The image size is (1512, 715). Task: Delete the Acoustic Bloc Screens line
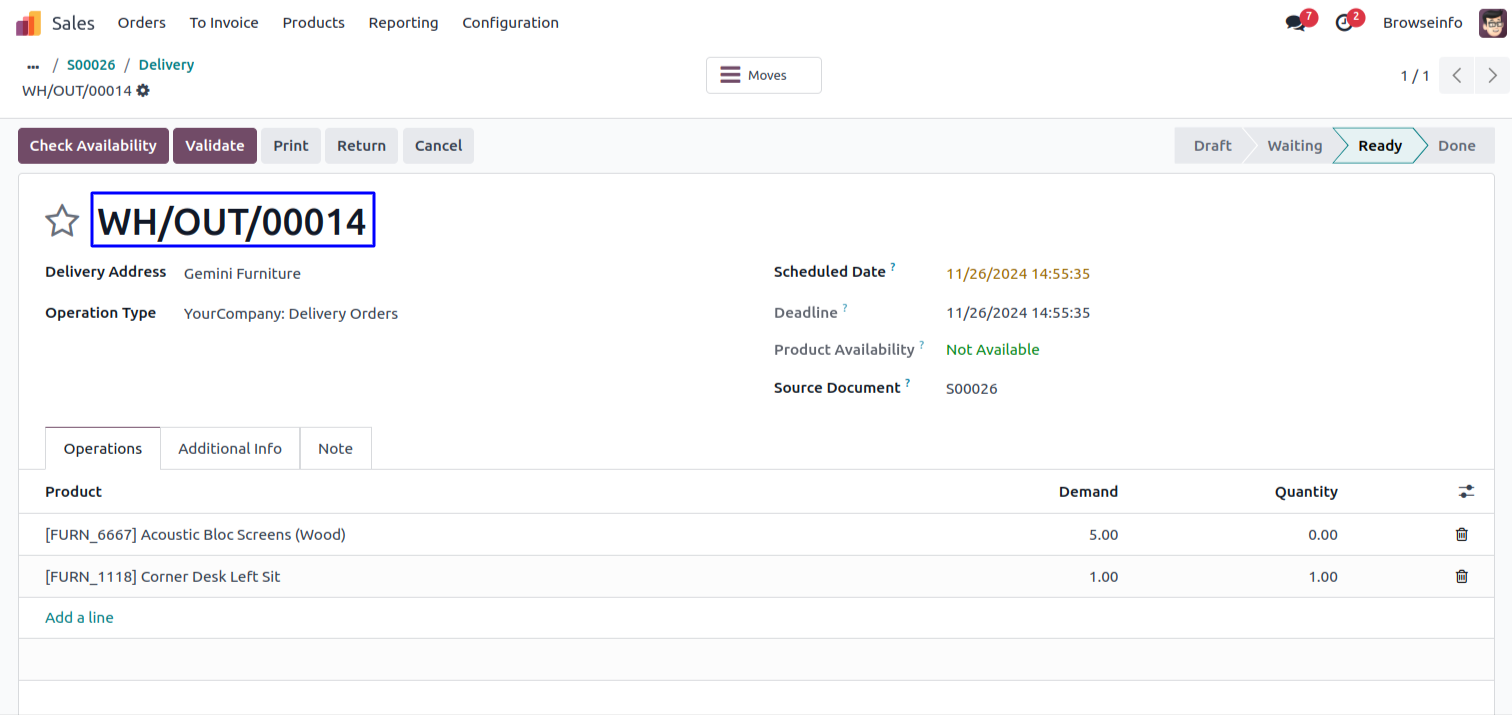(1461, 535)
